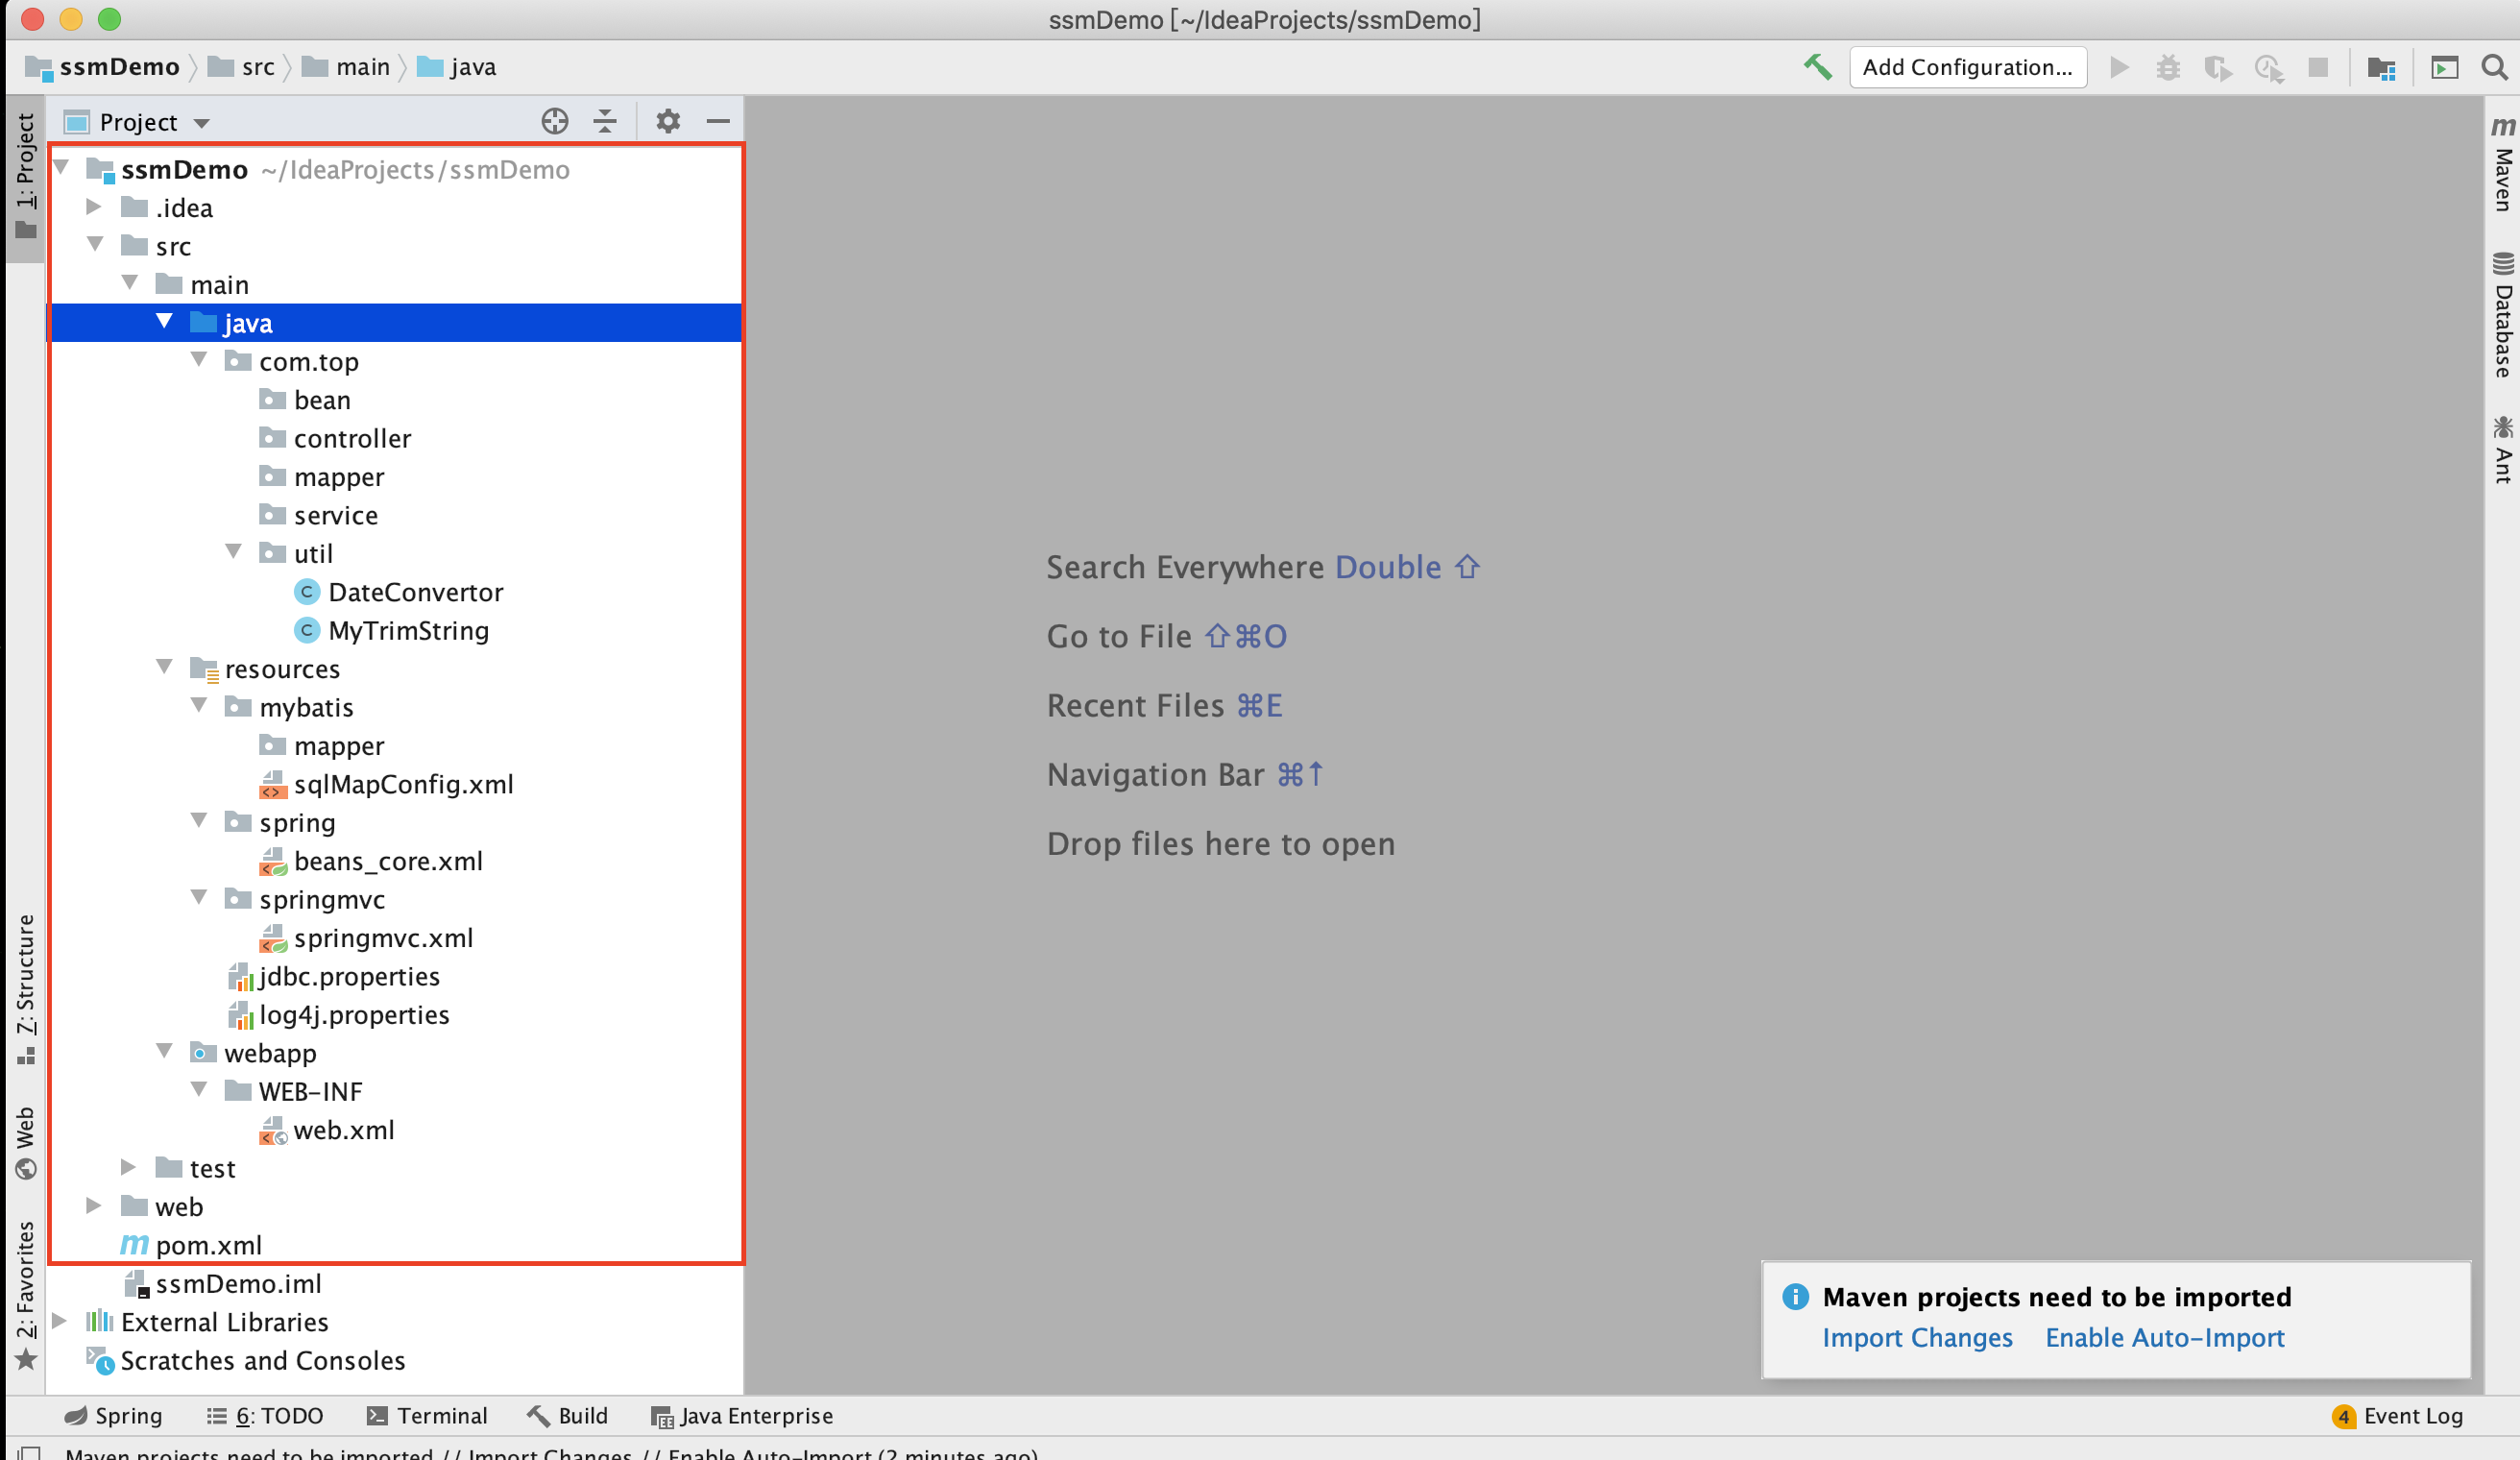
Task: Click the Search Everywhere magnifier icon
Action: click(x=2494, y=67)
